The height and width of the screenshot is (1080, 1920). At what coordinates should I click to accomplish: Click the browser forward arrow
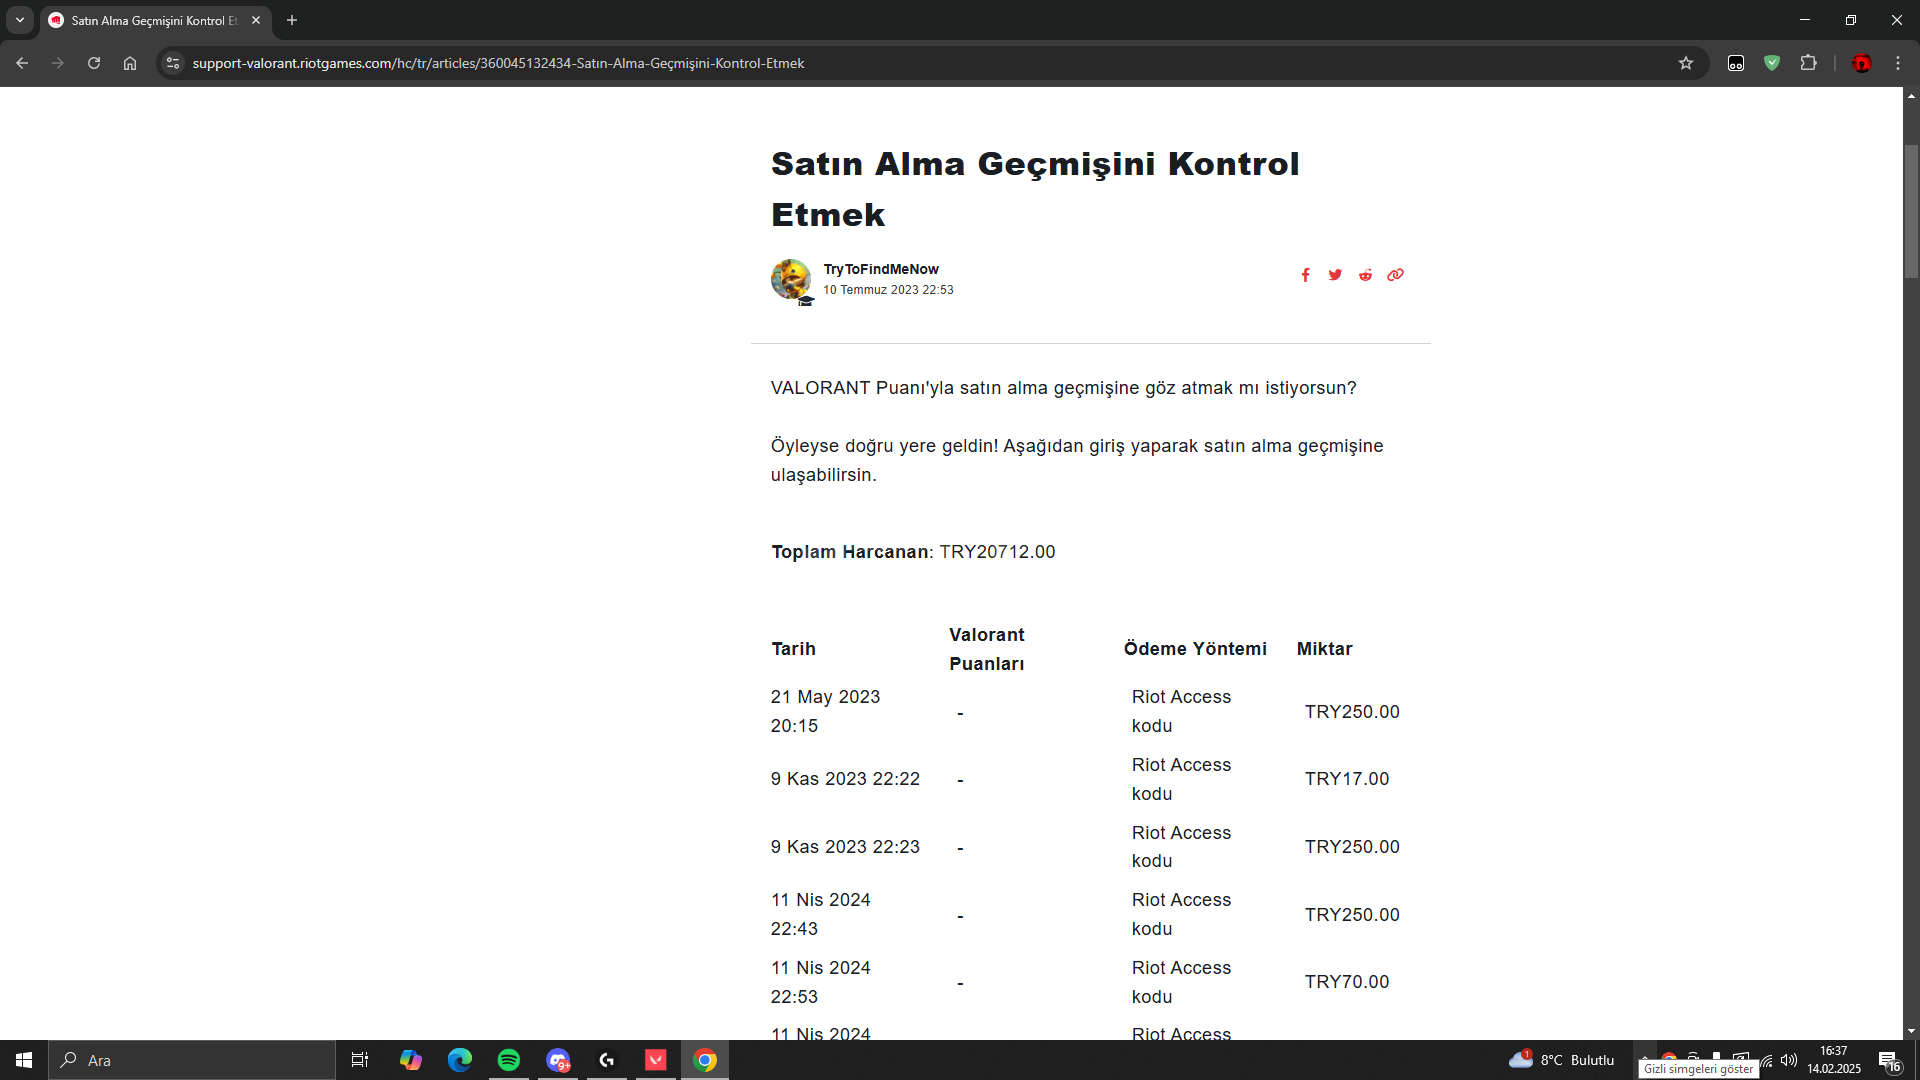tap(58, 63)
